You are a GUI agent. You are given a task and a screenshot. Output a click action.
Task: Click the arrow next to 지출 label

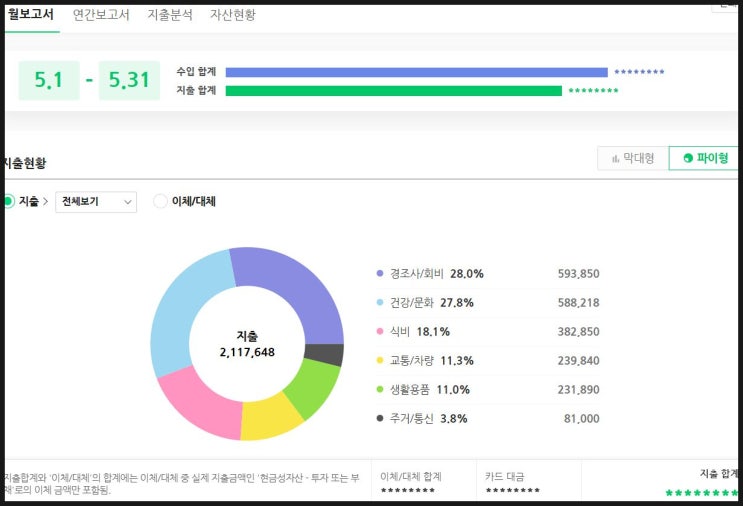point(45,201)
